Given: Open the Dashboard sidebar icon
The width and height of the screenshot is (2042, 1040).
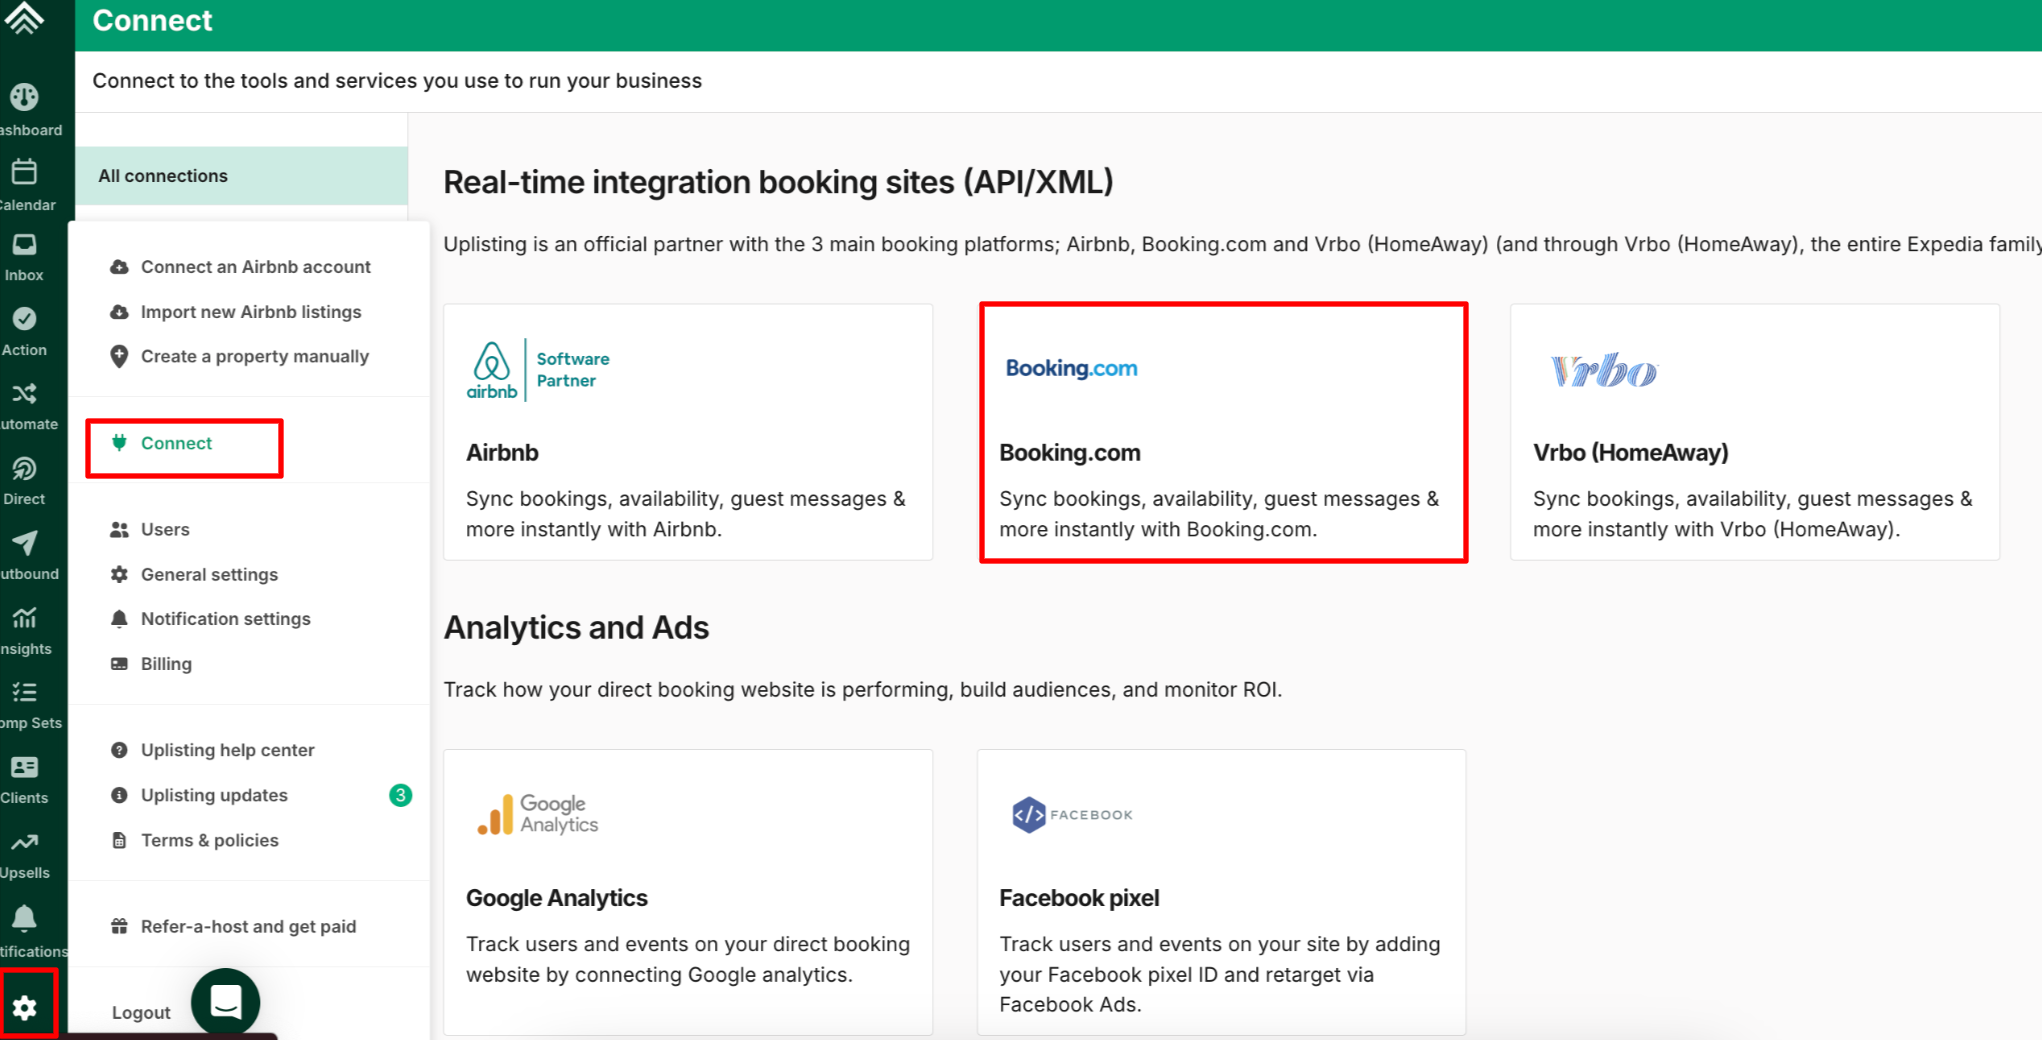Looking at the screenshot, I should click(25, 97).
